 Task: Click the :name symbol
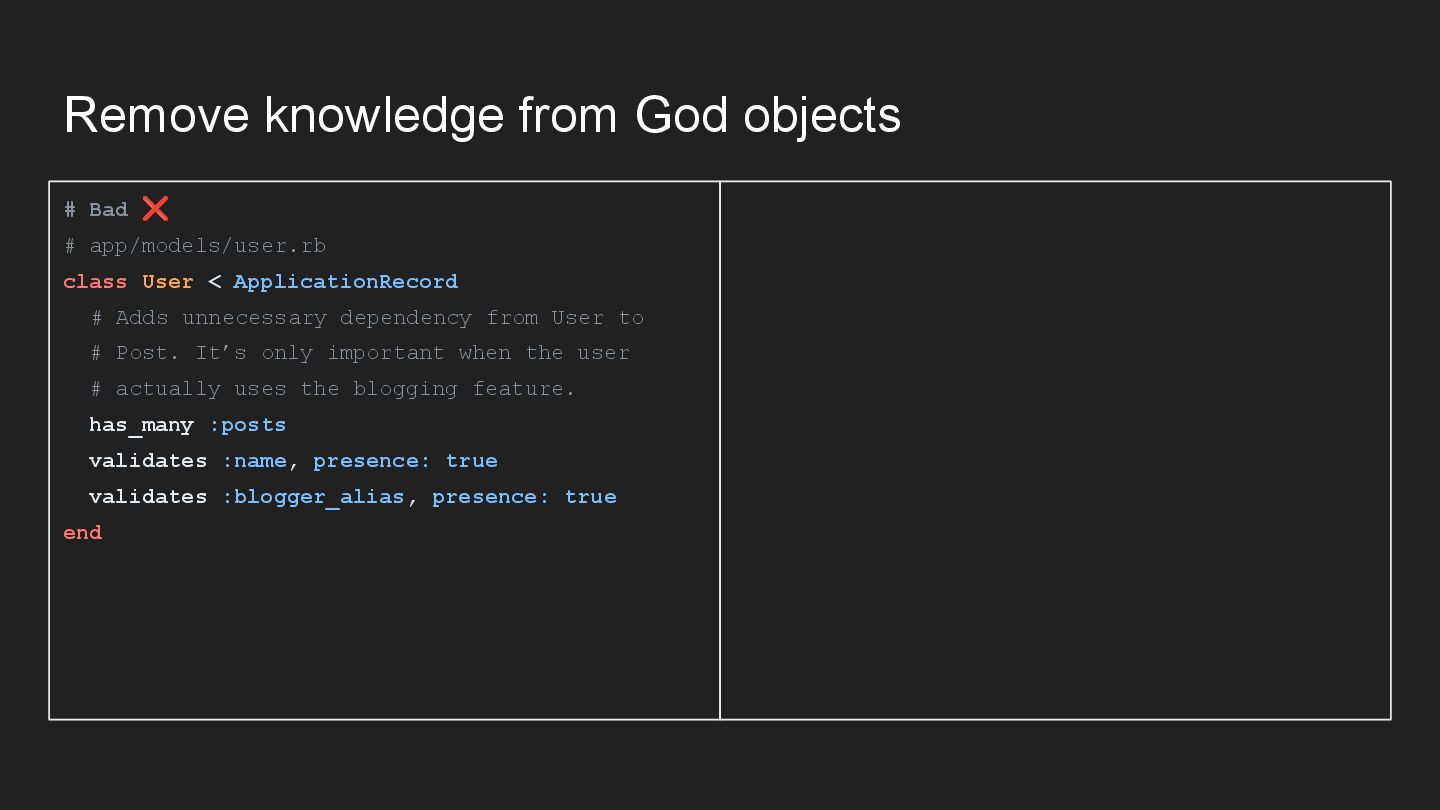pos(254,461)
